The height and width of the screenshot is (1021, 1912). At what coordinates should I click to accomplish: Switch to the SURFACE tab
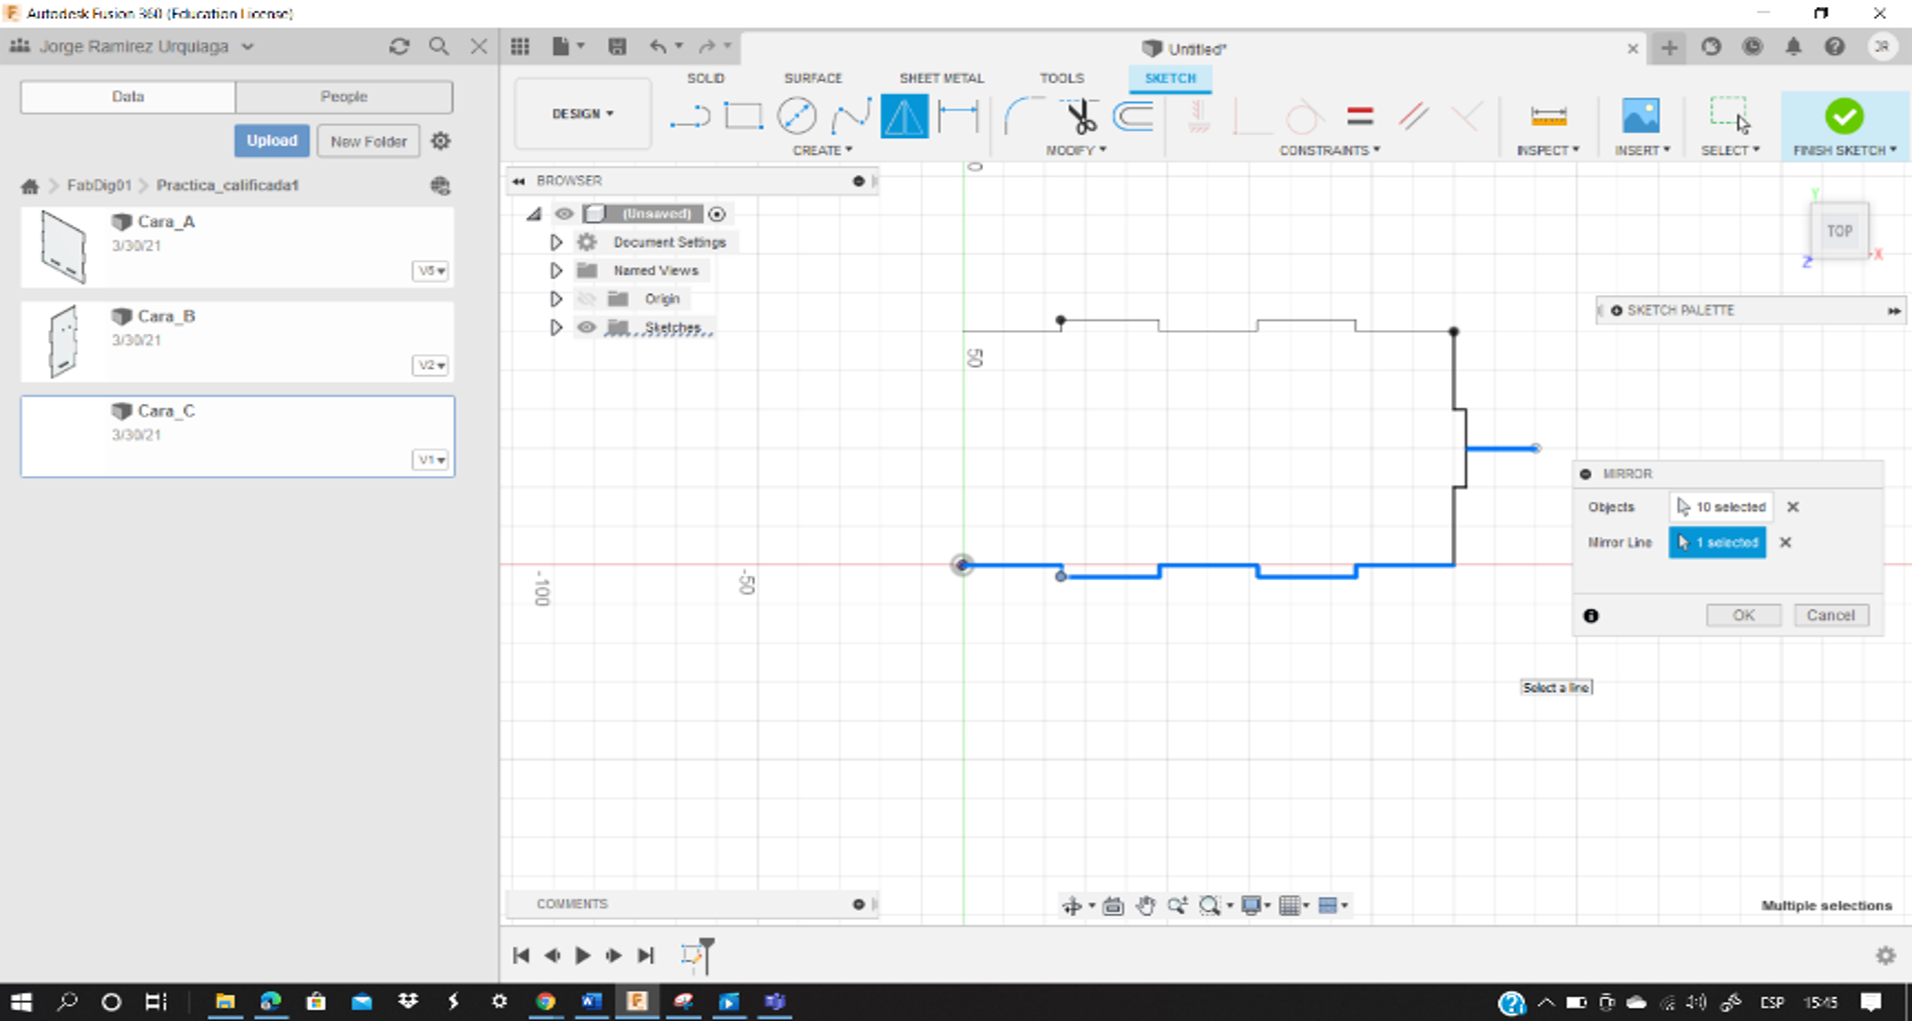813,78
